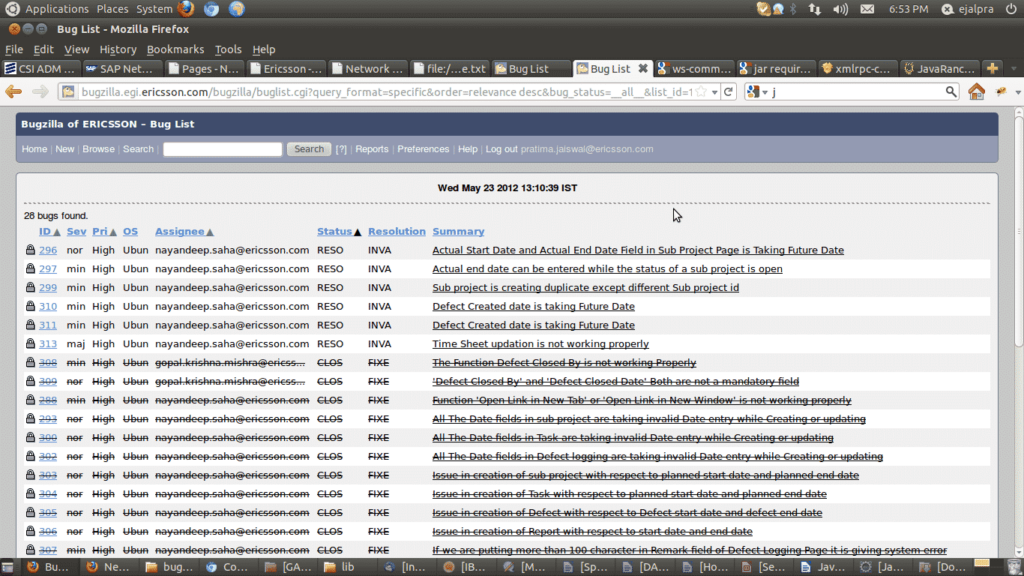
Task: Sort the bug list by Status column
Action: coord(334,231)
